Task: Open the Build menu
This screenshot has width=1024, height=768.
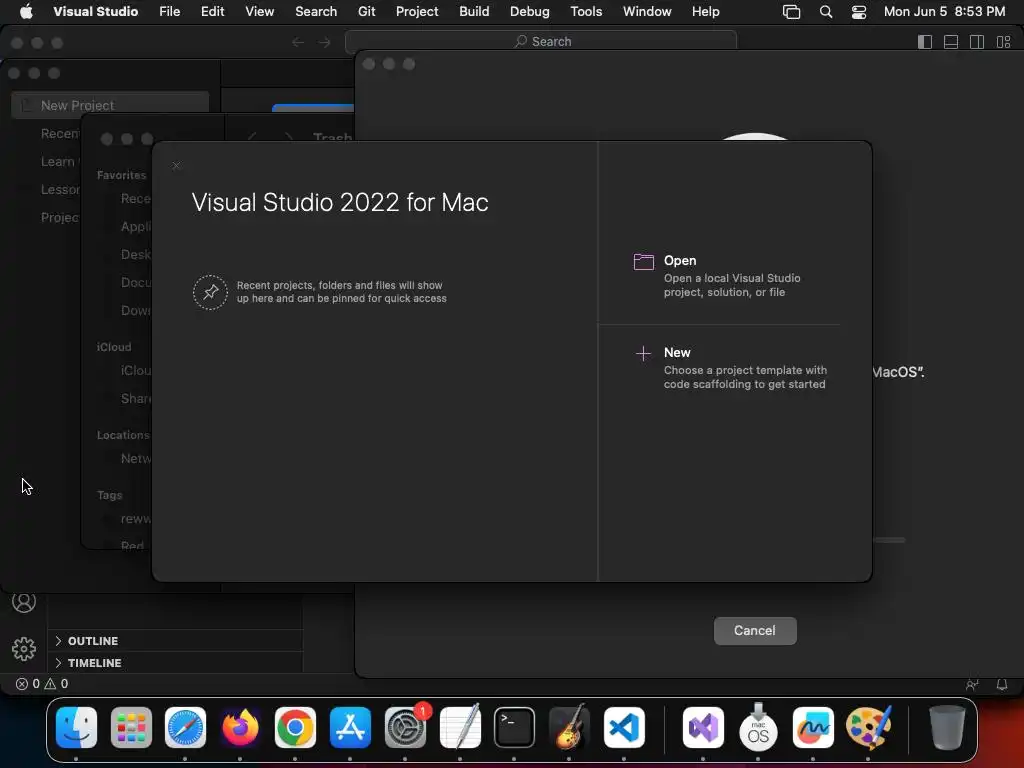Action: pos(474,11)
